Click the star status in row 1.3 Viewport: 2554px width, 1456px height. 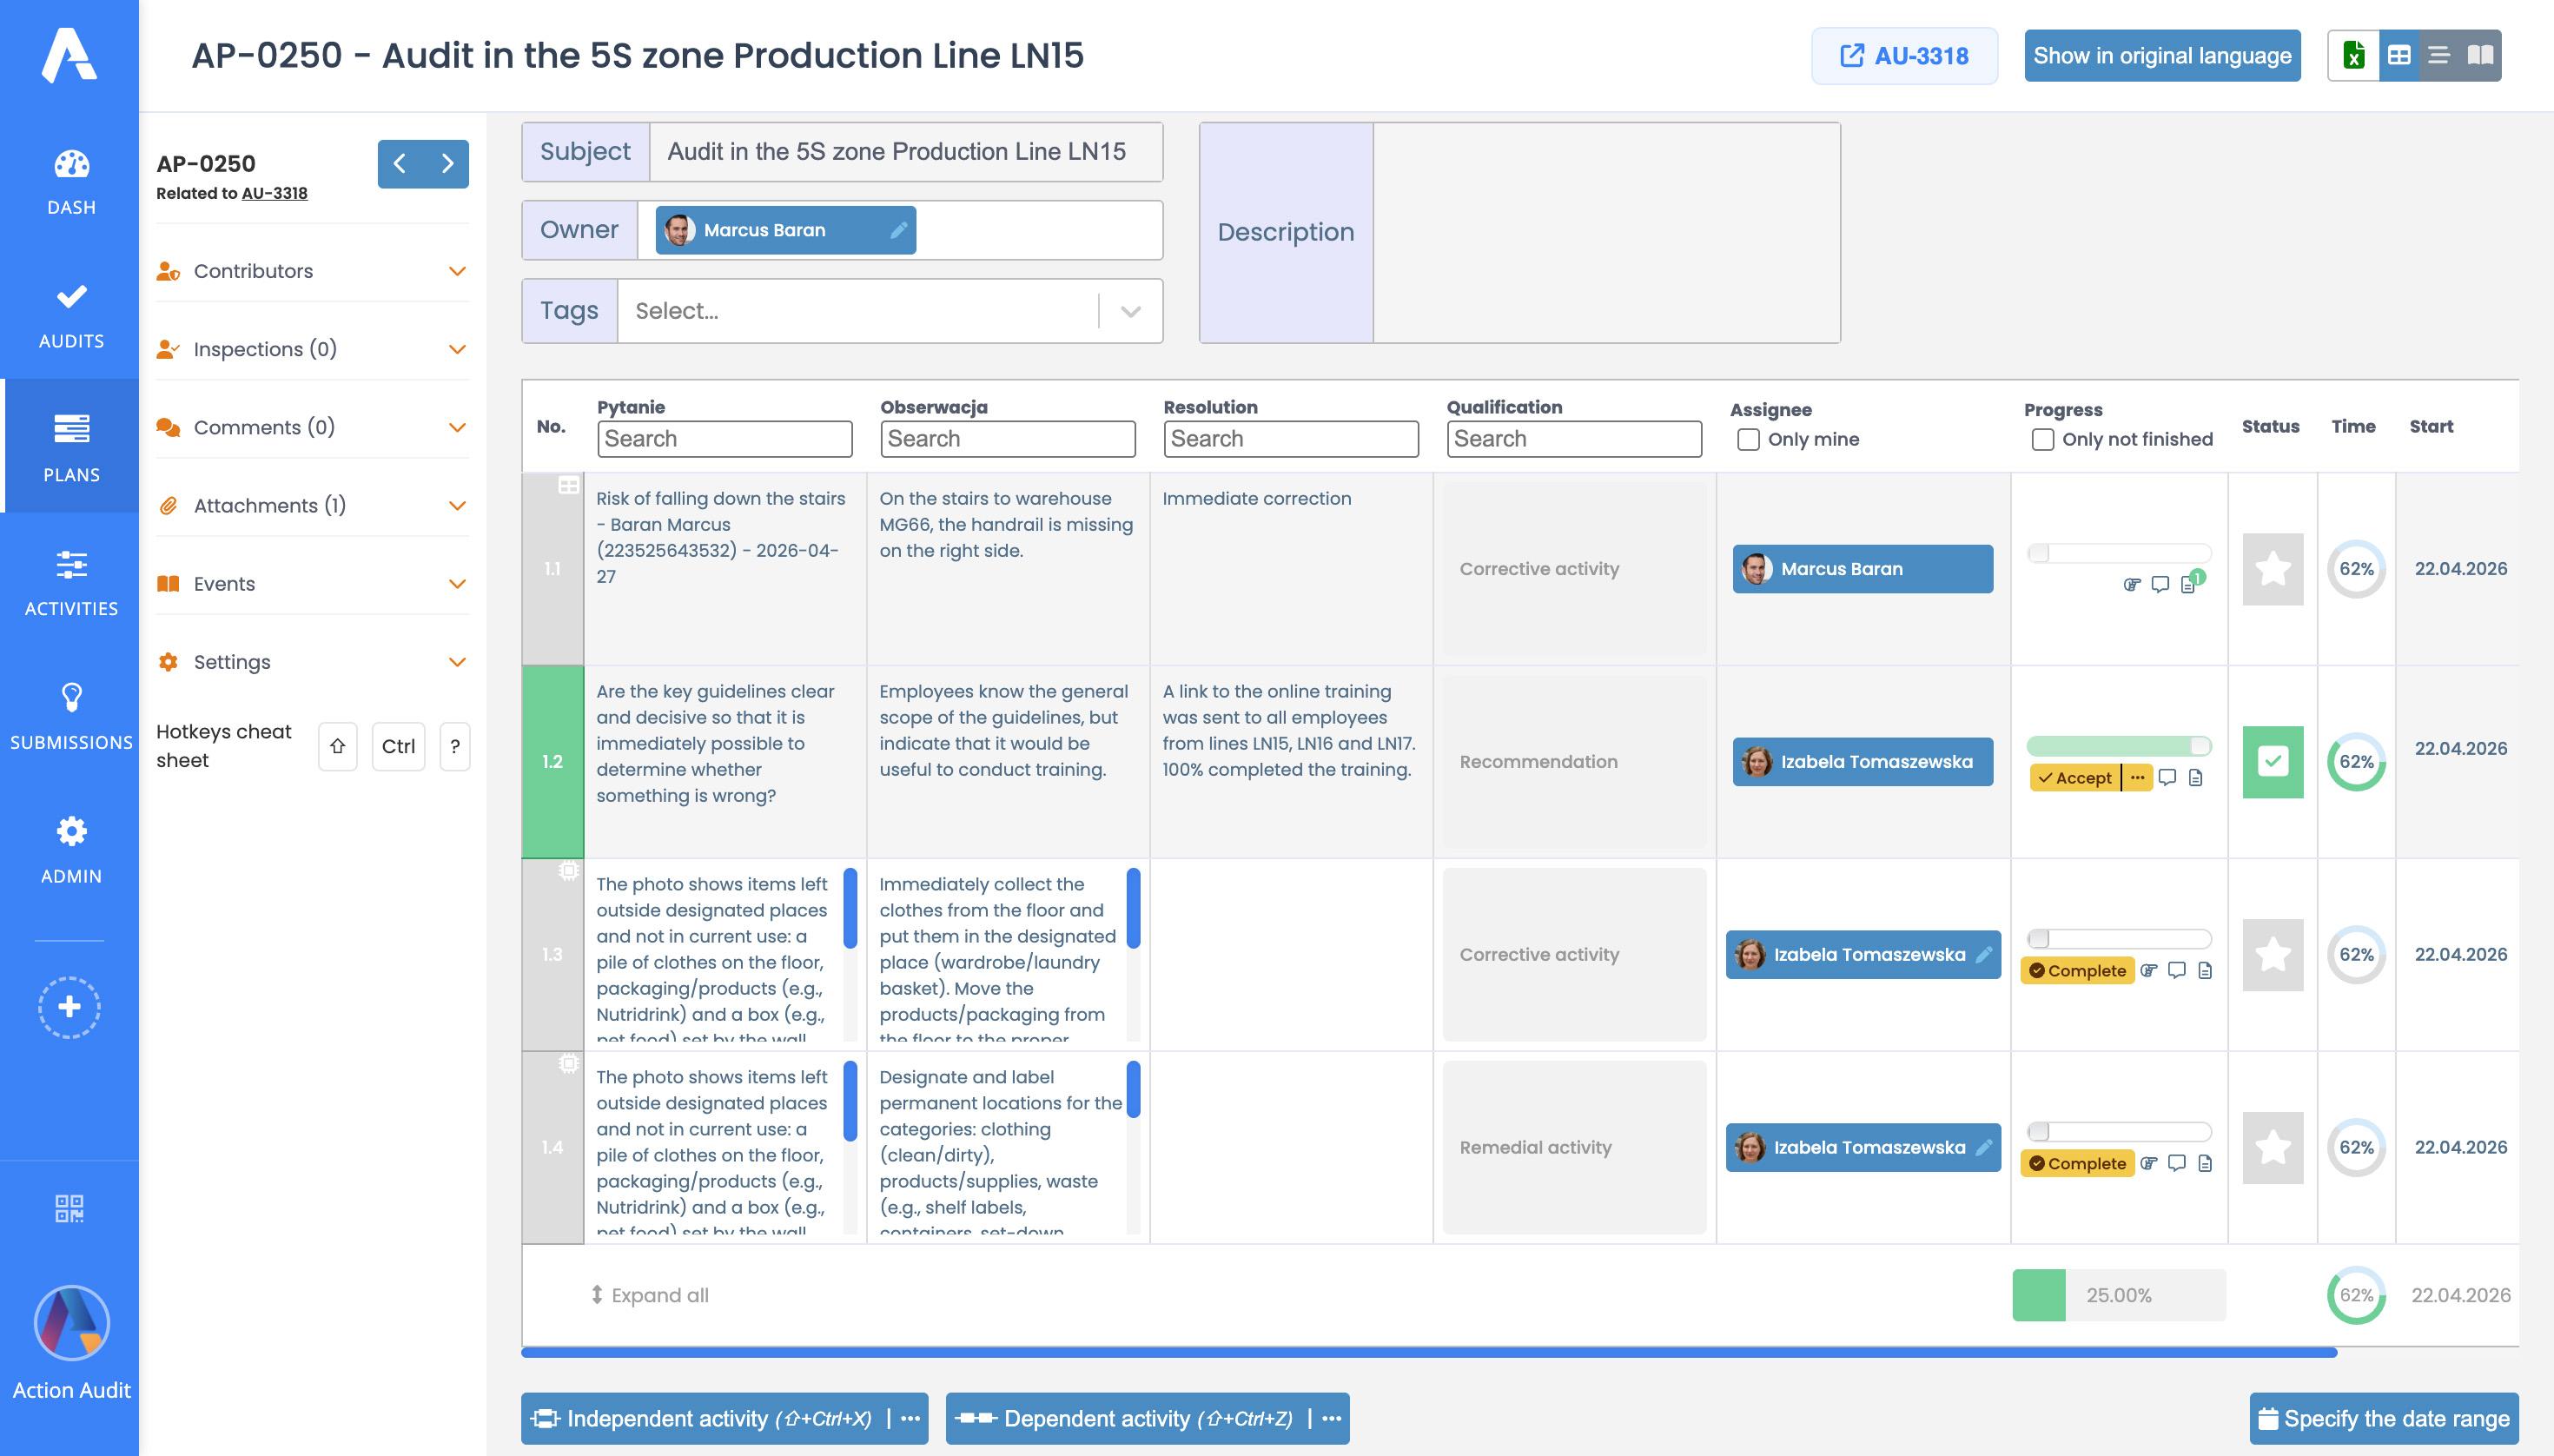pos(2273,955)
